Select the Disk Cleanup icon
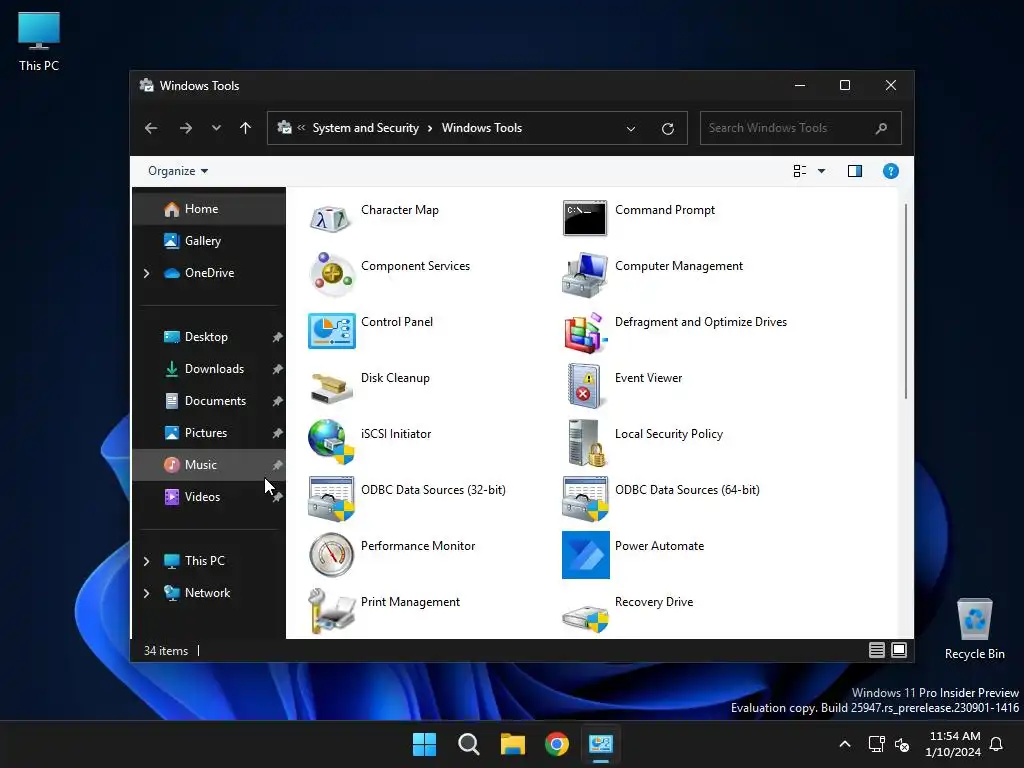Image resolution: width=1024 pixels, height=768 pixels. point(331,387)
